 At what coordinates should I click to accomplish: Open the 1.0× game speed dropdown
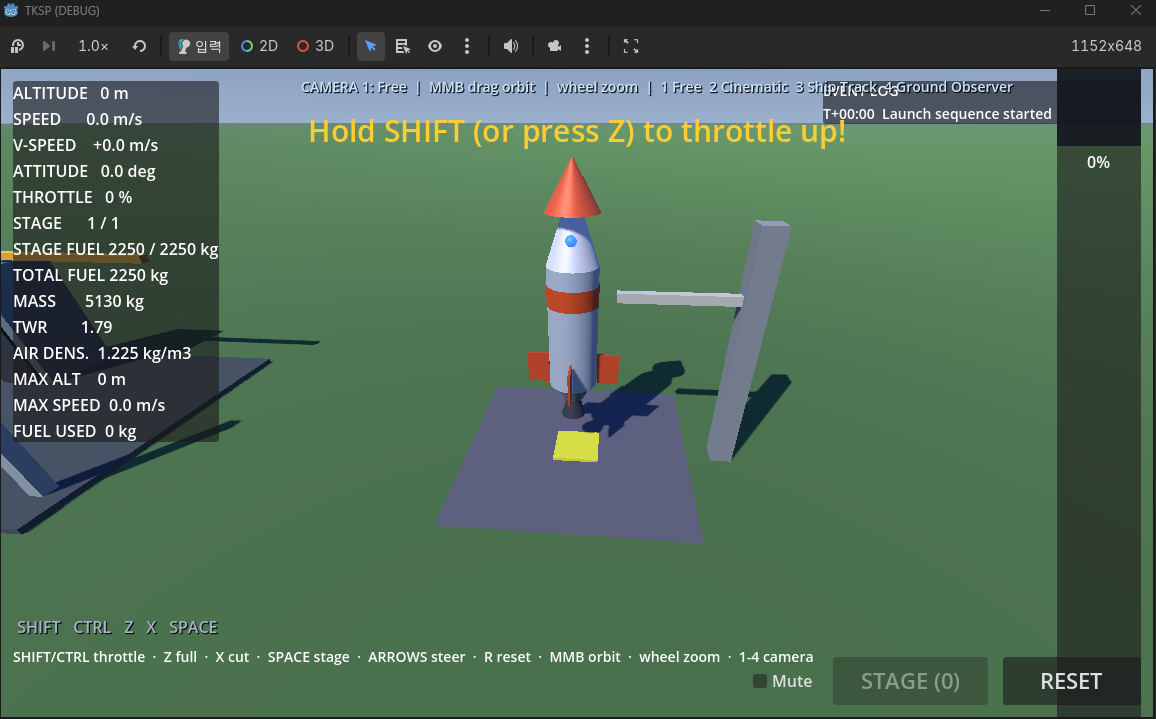tap(94, 46)
